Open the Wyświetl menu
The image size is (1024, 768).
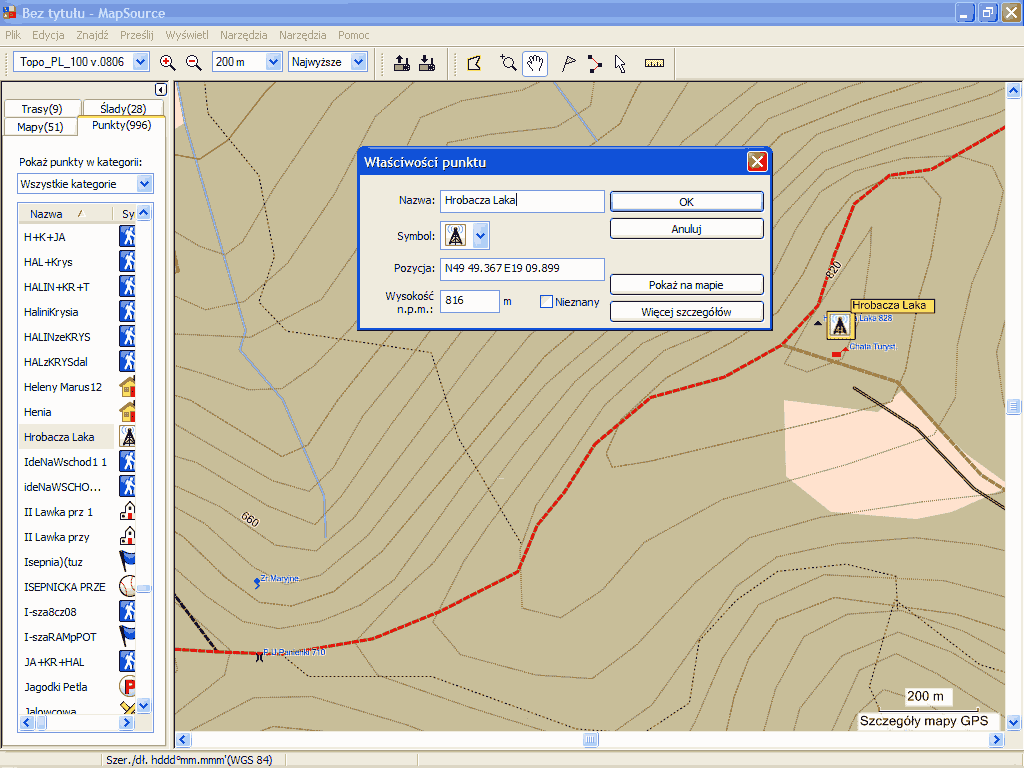pyautogui.click(x=187, y=35)
